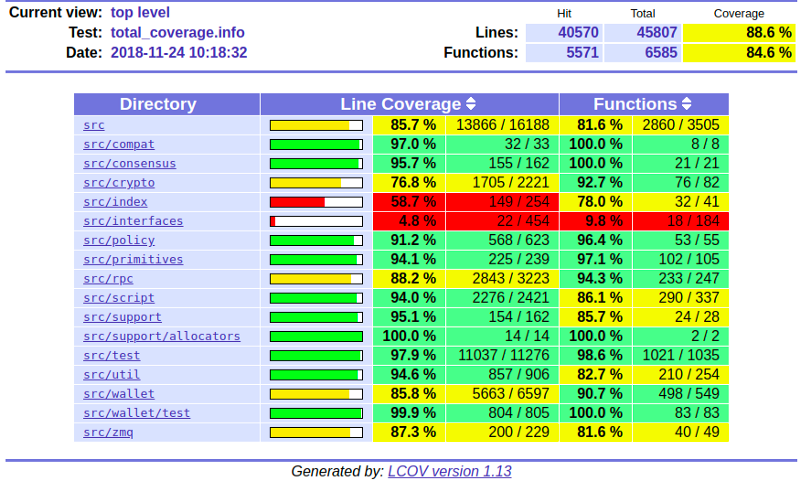View src/script coverage report

(x=119, y=298)
